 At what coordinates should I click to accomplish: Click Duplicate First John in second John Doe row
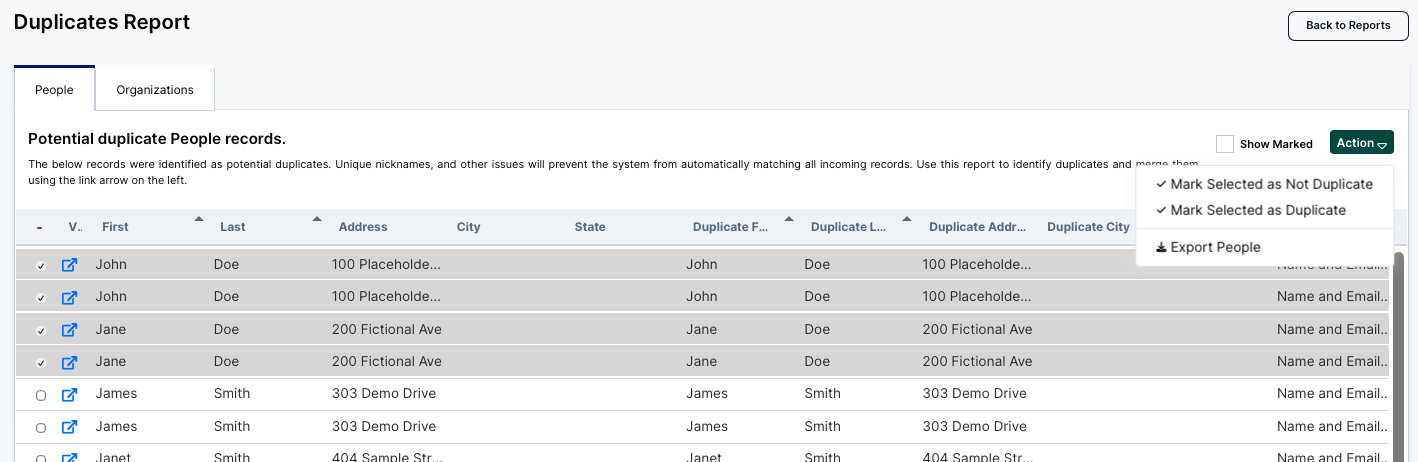click(x=702, y=297)
